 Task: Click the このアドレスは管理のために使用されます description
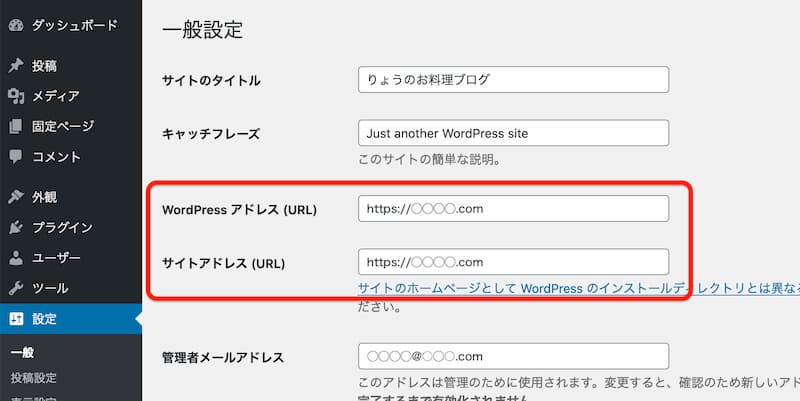point(579,383)
